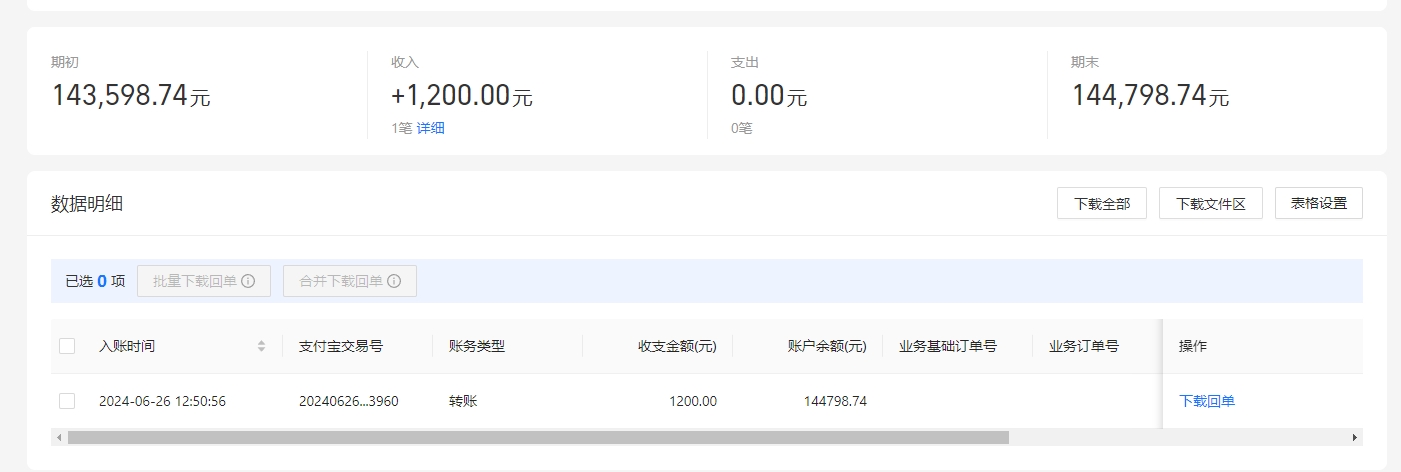Click the 已选 0 项 selection count

click(95, 281)
